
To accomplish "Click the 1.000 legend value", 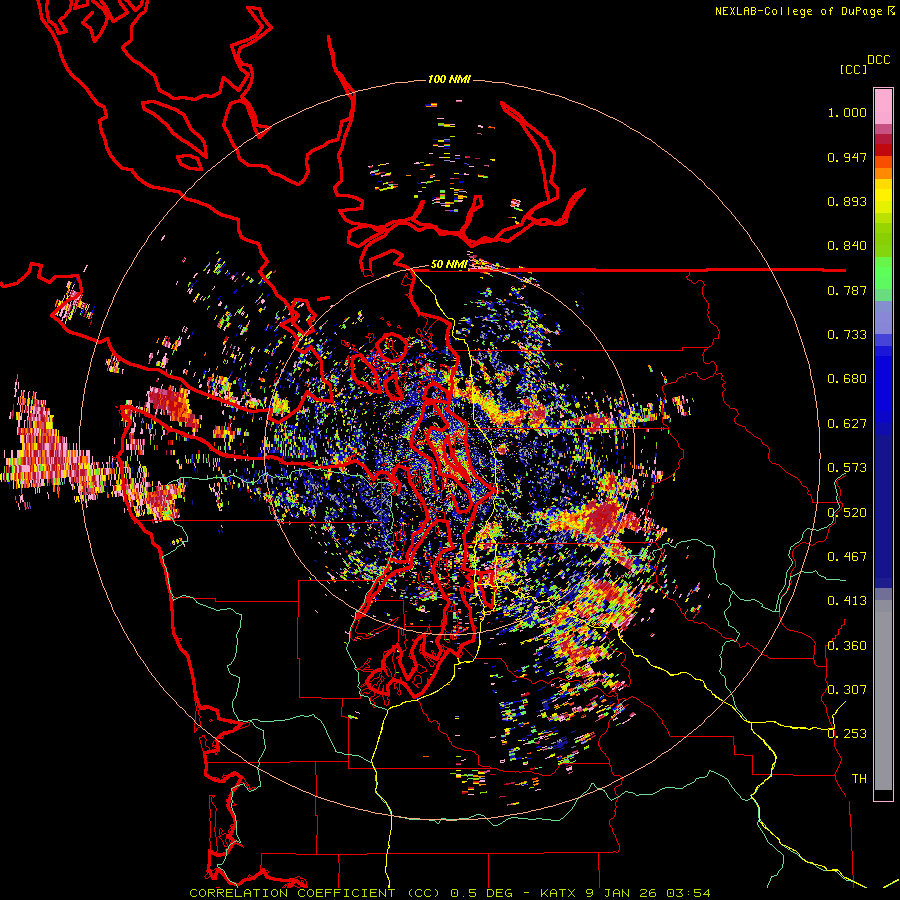I will [x=847, y=112].
